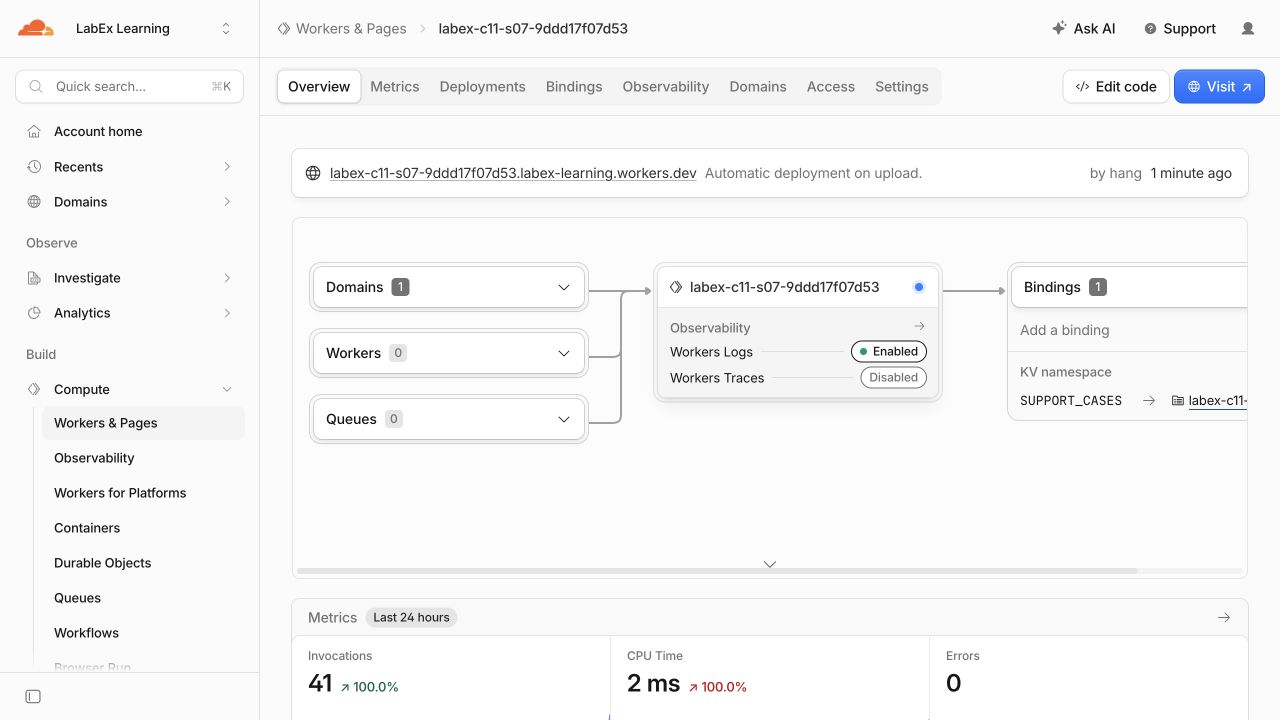The image size is (1280, 720).
Task: Expand the Queues dropdown in diagram
Action: point(449,419)
